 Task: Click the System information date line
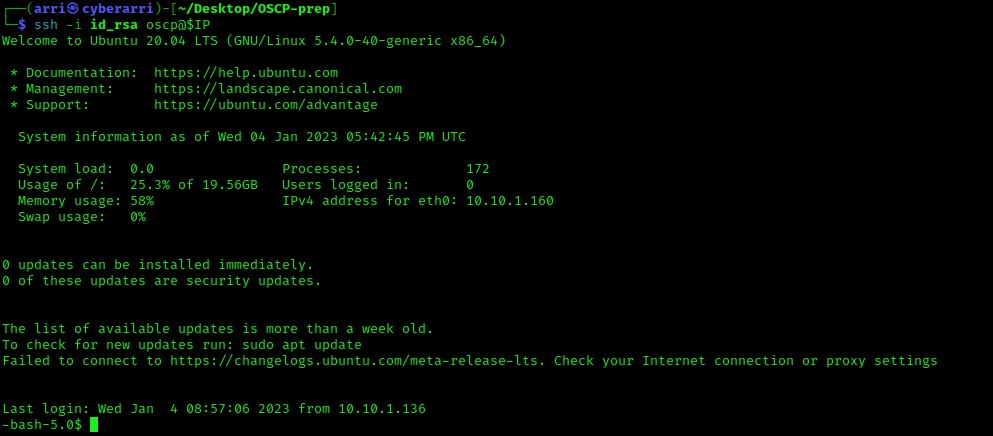(x=242, y=137)
